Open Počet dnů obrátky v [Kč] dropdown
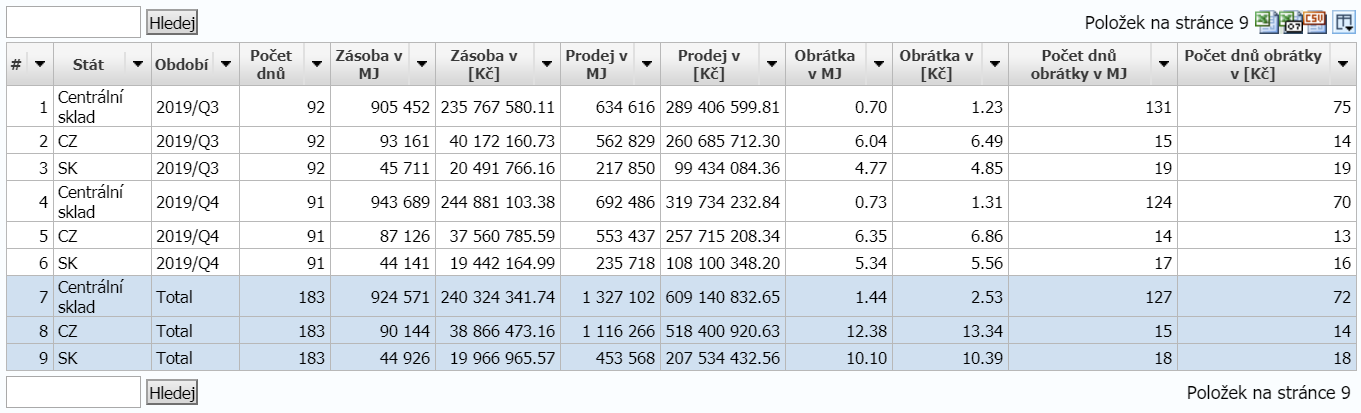The width and height of the screenshot is (1361, 413). pos(1341,64)
